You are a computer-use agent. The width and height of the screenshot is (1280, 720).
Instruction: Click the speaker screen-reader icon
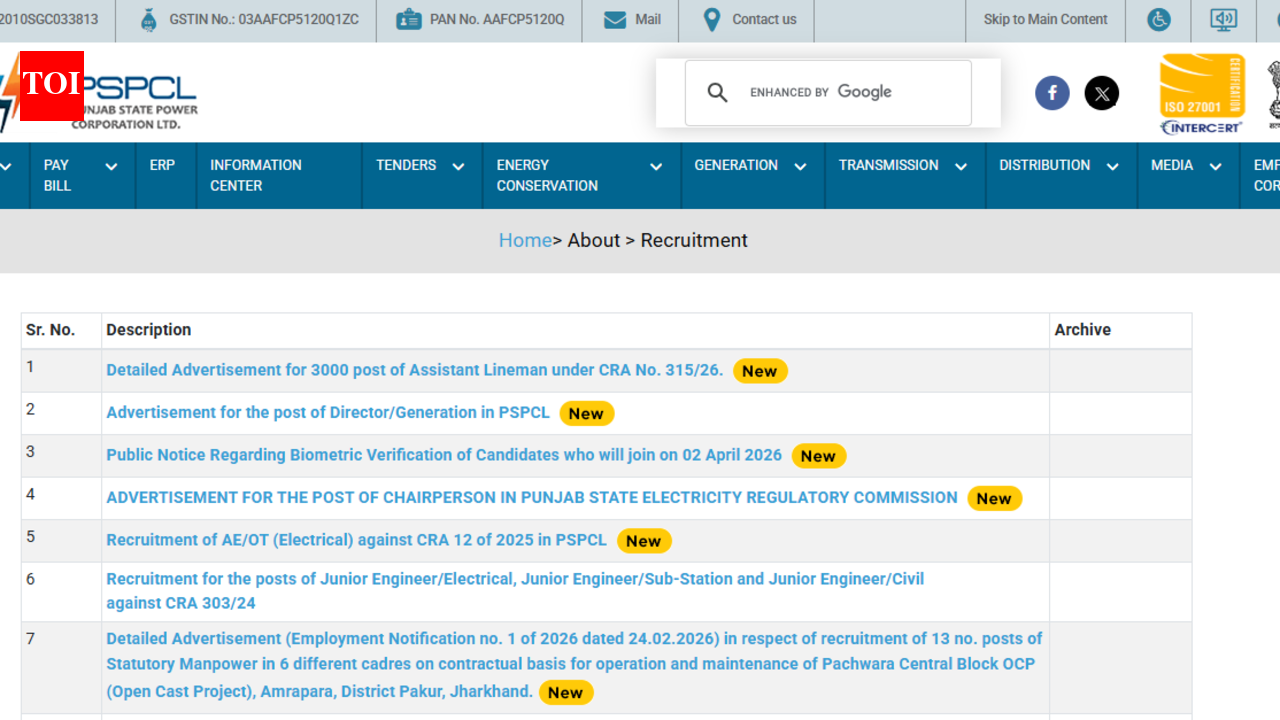click(1223, 19)
